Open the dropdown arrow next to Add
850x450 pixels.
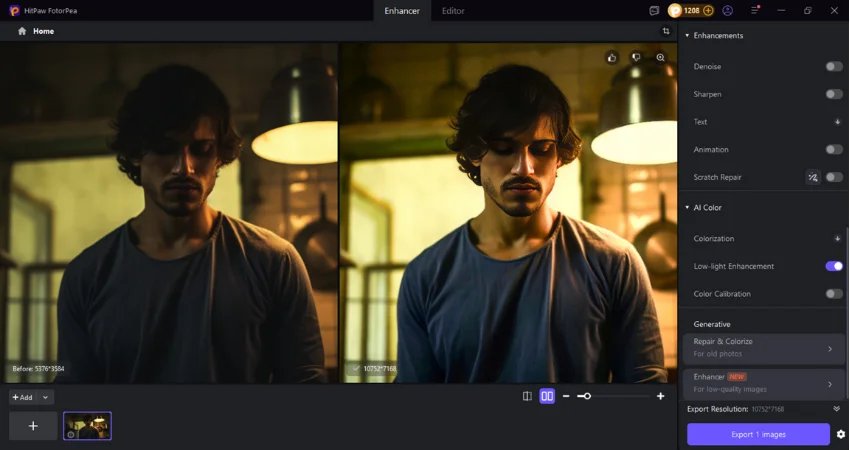coord(46,397)
